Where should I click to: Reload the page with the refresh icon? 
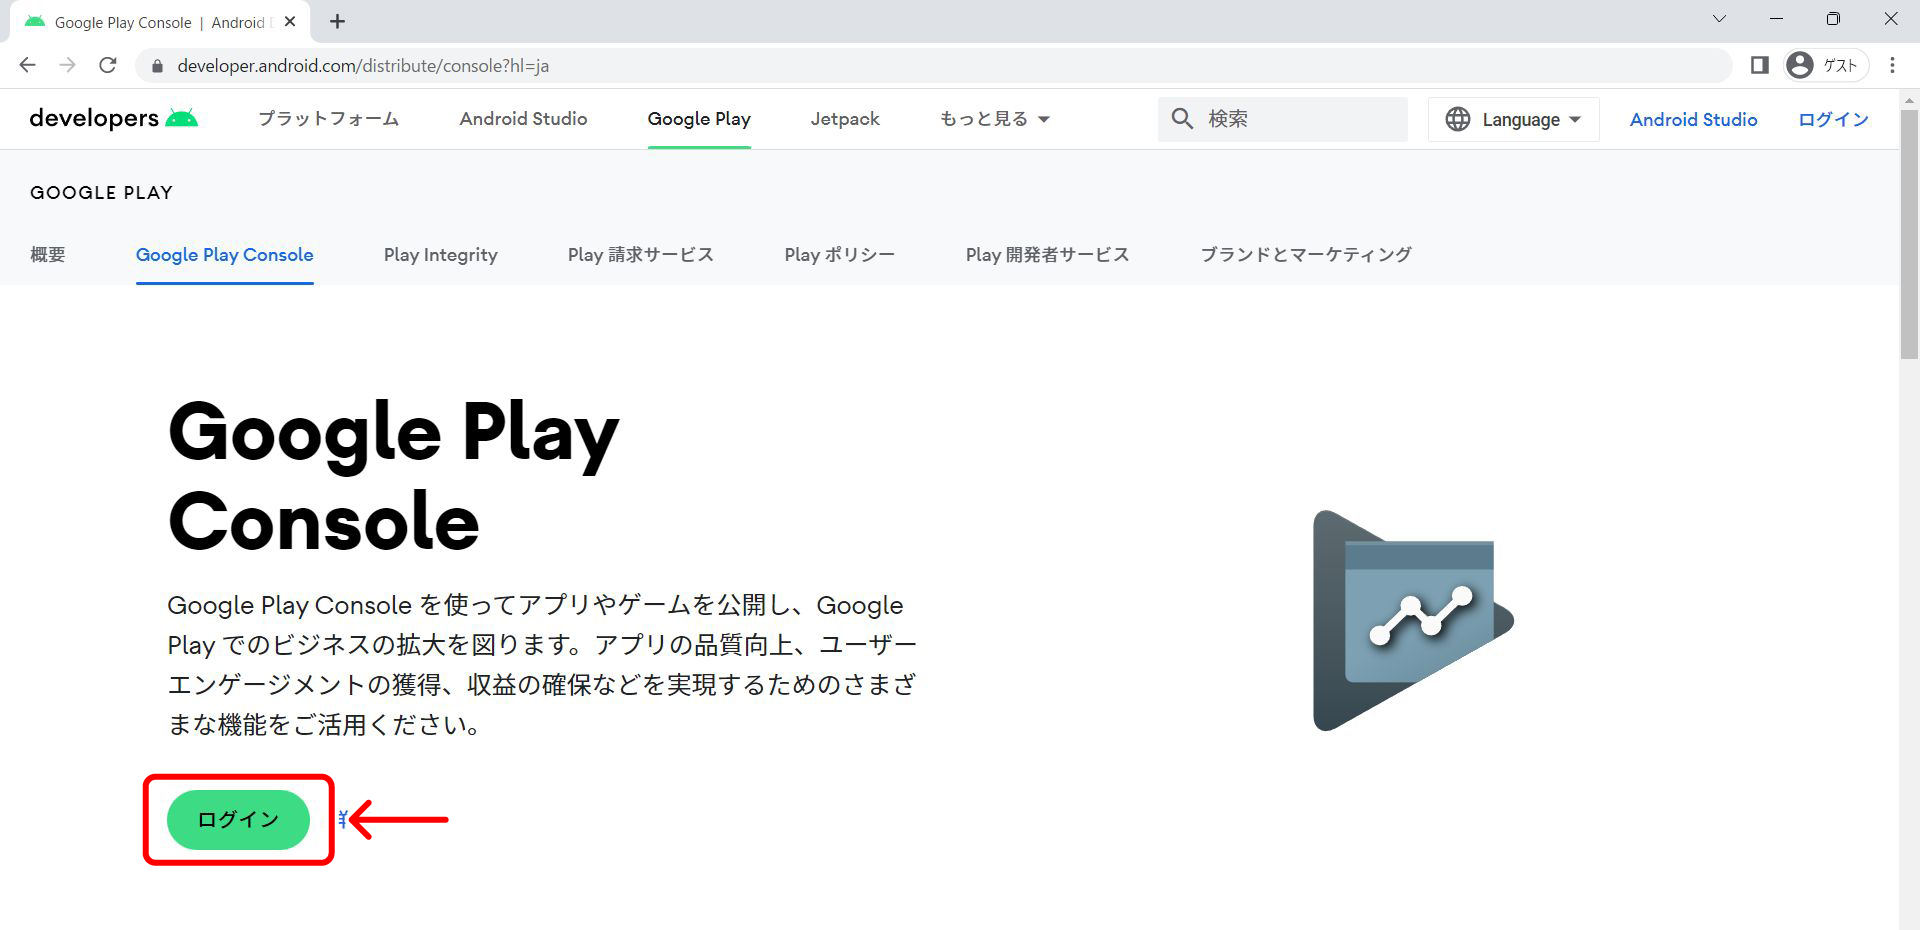click(x=108, y=65)
